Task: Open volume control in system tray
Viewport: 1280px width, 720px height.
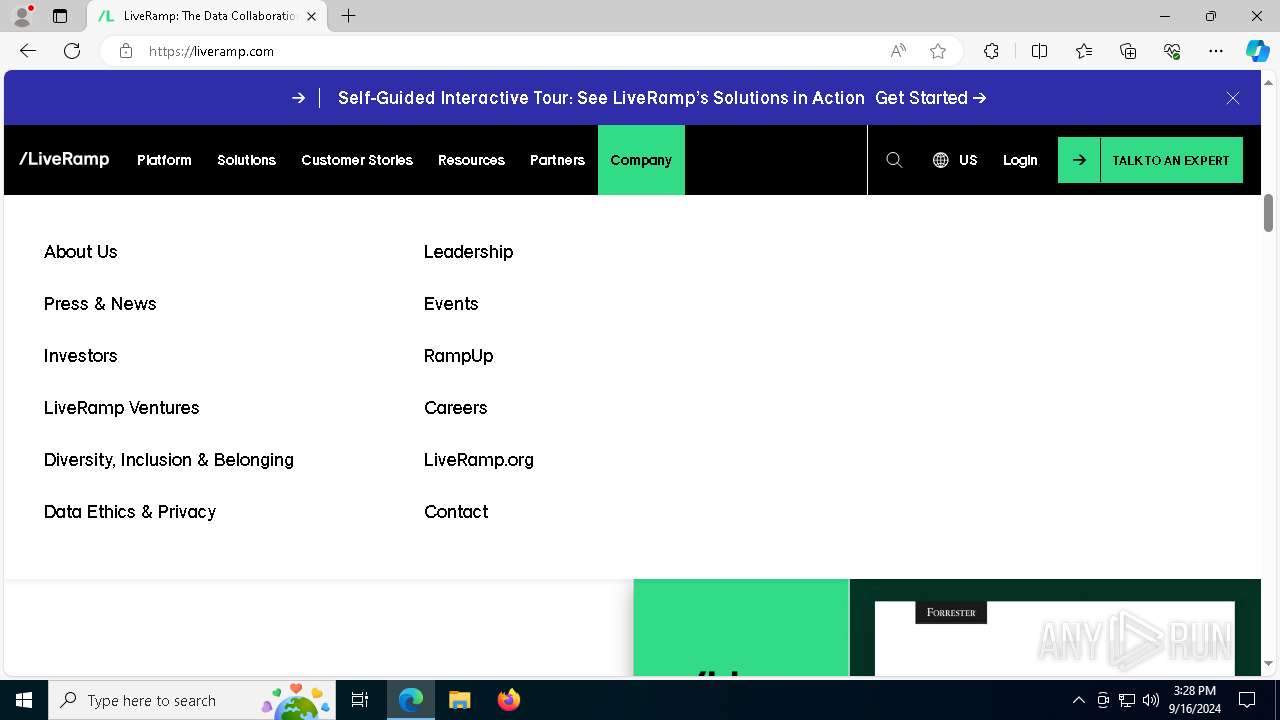Action: 1151,700
